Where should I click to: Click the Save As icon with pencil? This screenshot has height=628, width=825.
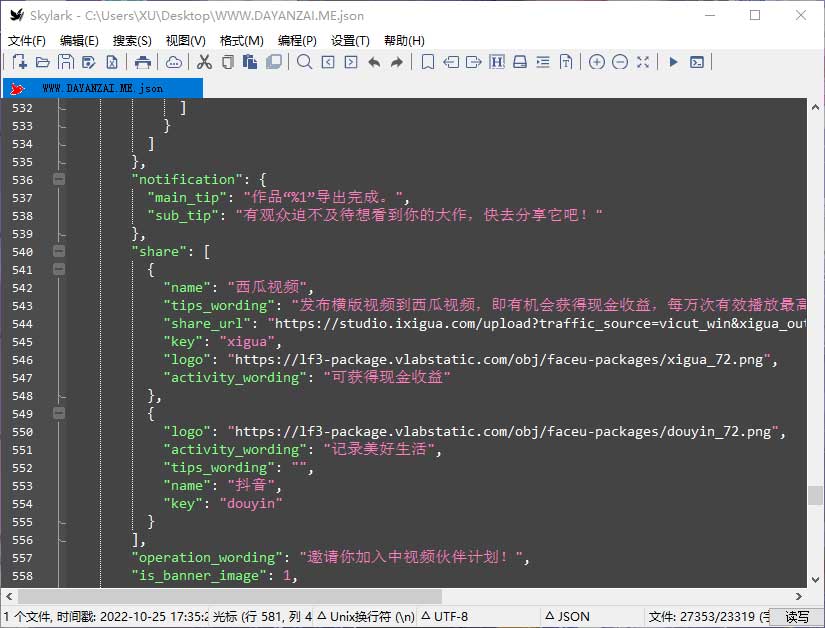pyautogui.click(x=88, y=62)
